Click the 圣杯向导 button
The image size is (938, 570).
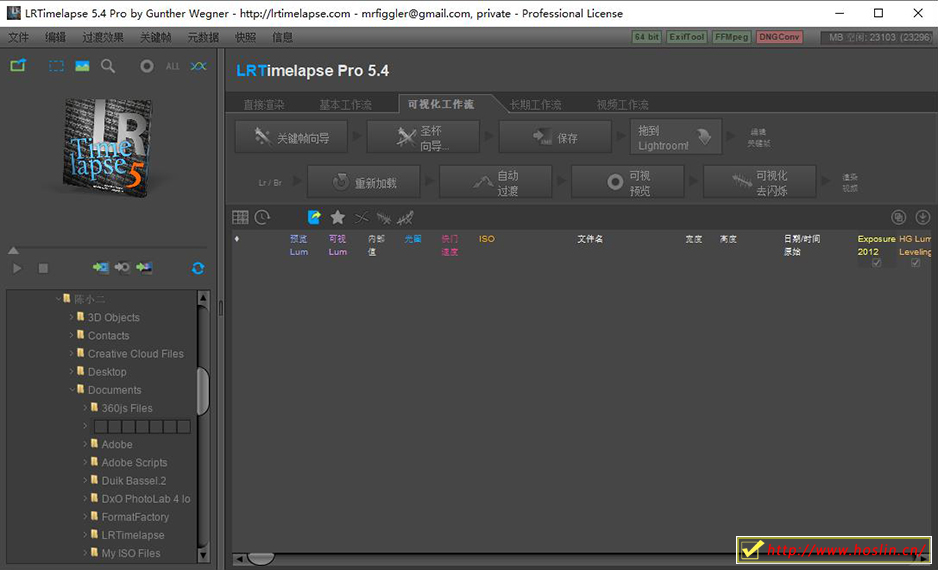point(423,138)
